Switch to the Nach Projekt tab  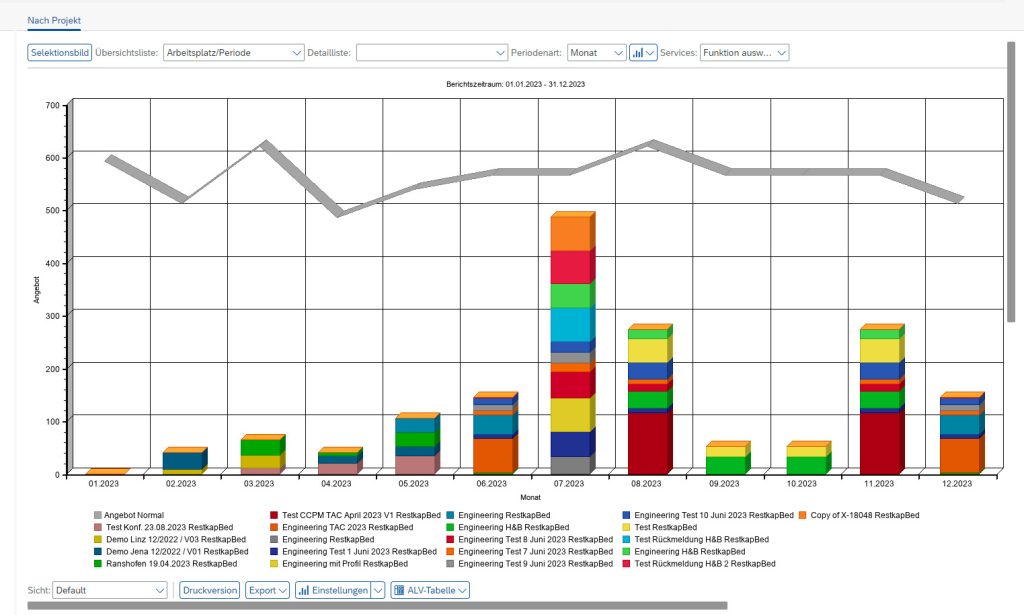point(55,20)
